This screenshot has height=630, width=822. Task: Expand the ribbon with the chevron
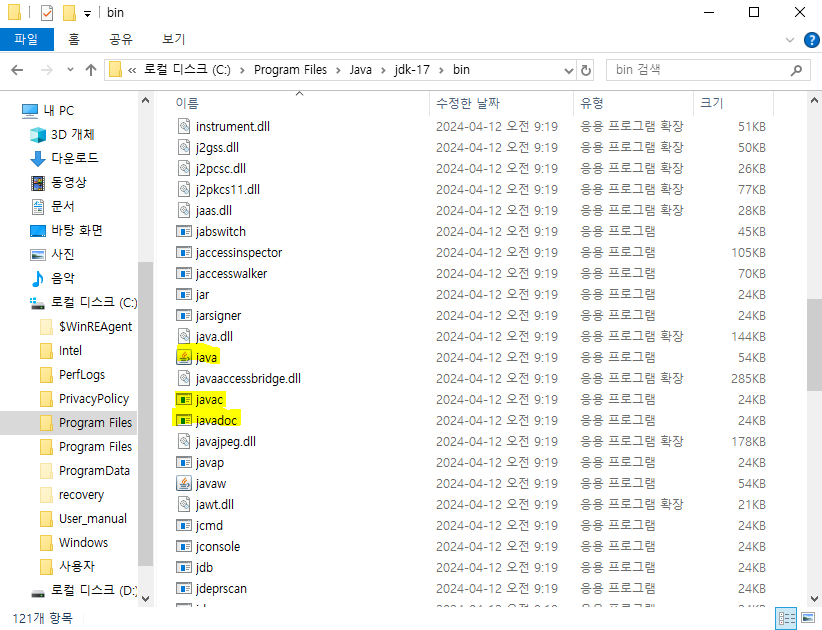[x=789, y=40]
